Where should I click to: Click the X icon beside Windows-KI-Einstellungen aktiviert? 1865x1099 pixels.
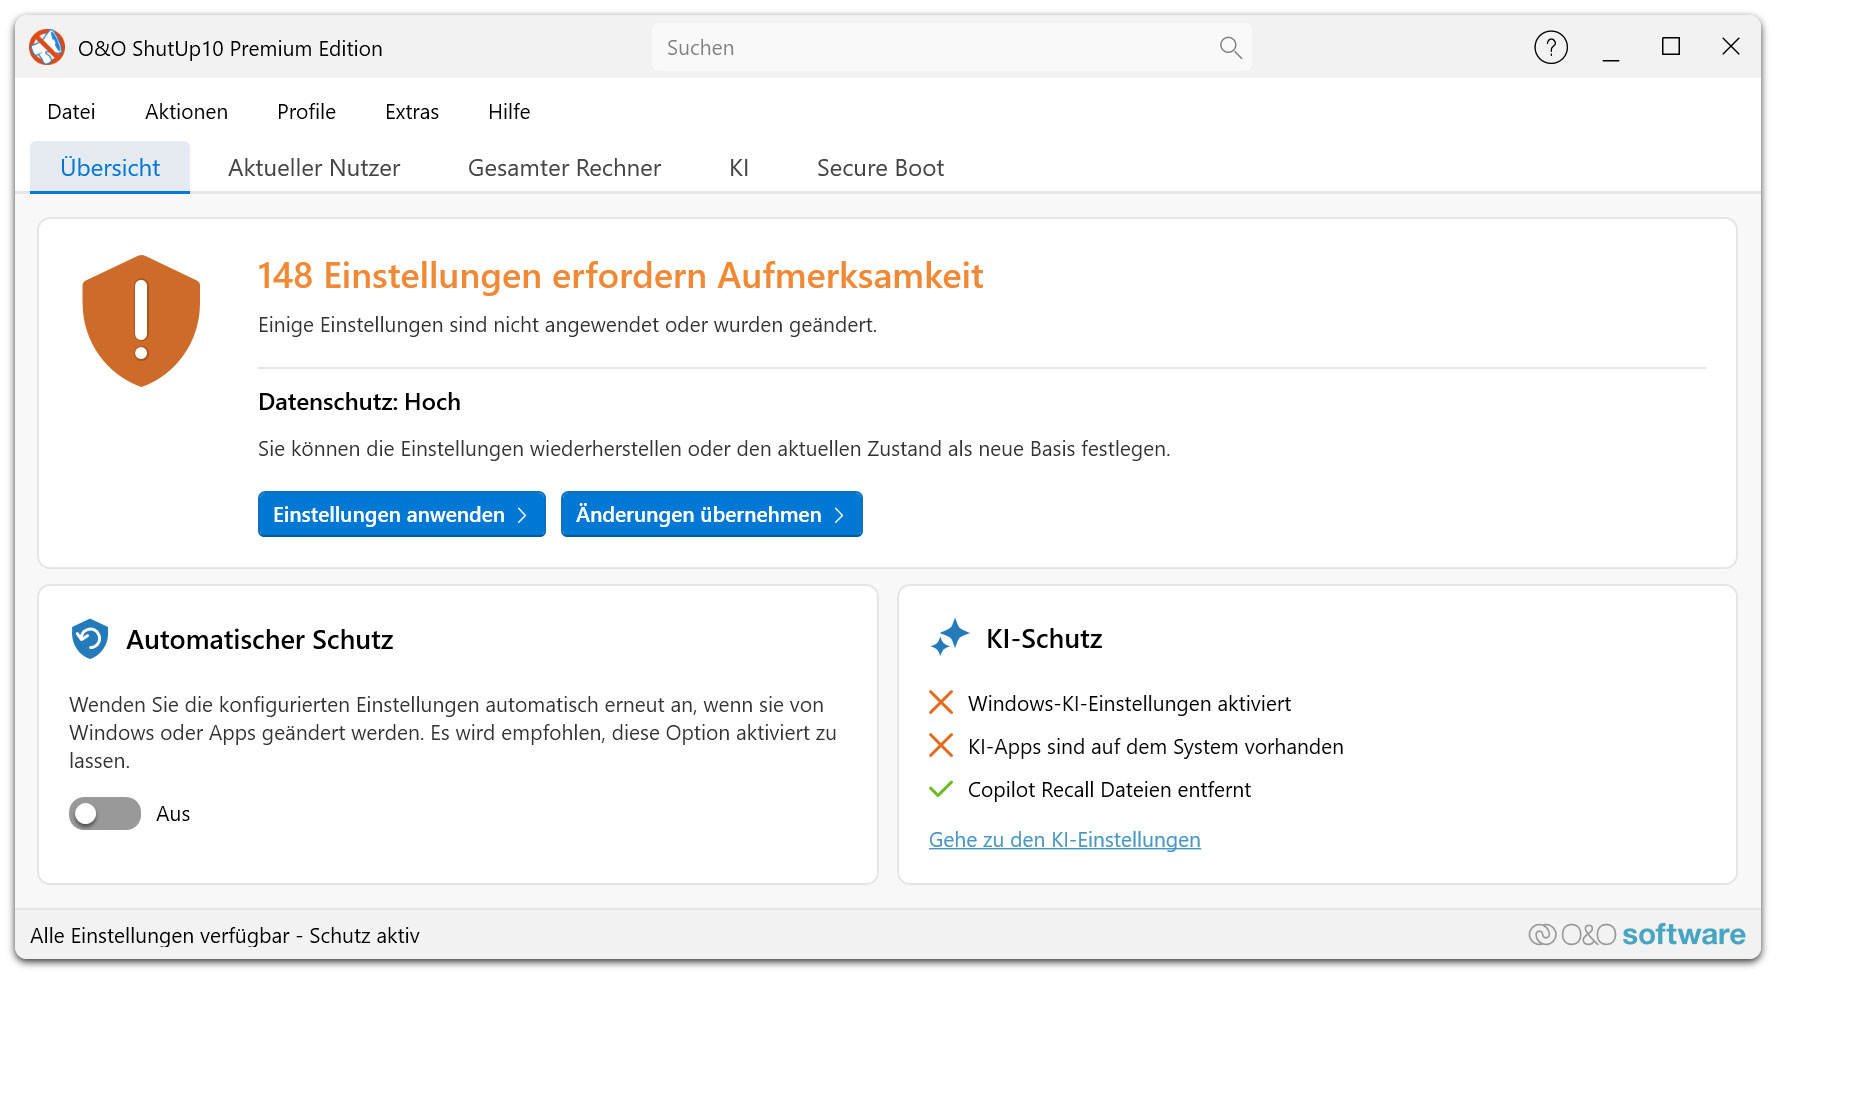[x=941, y=703]
